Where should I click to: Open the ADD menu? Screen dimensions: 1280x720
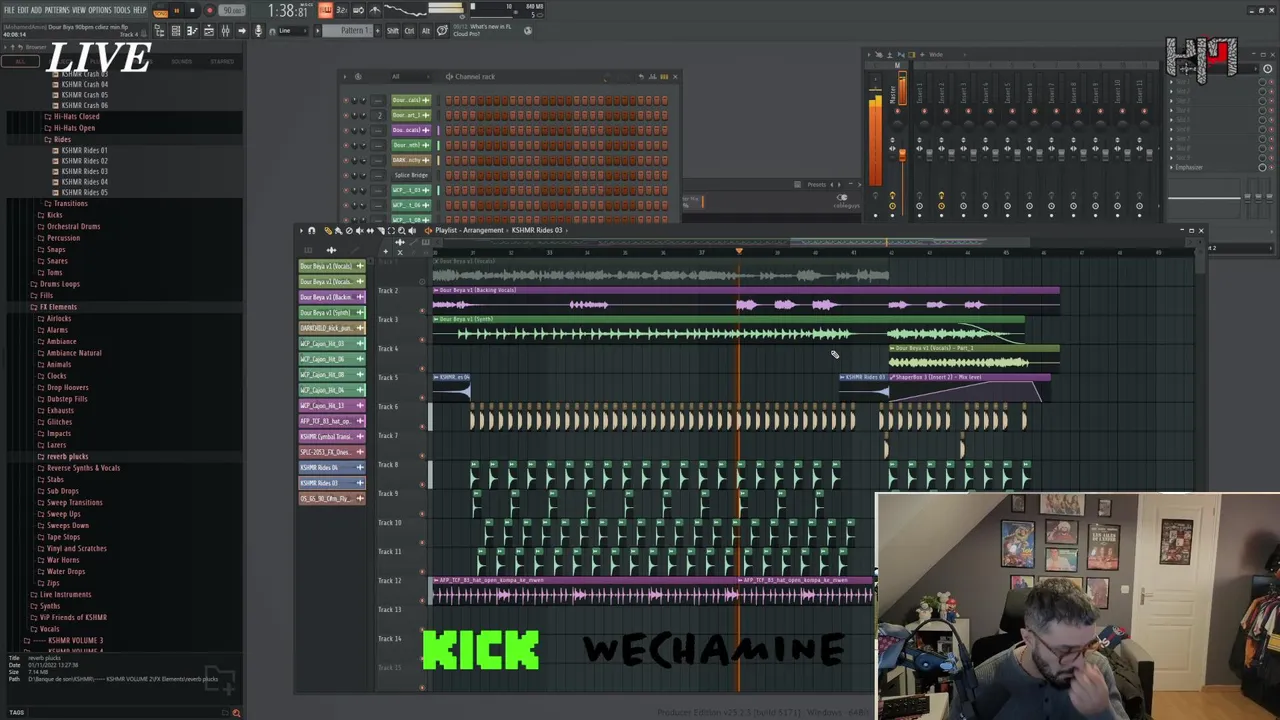(x=36, y=10)
